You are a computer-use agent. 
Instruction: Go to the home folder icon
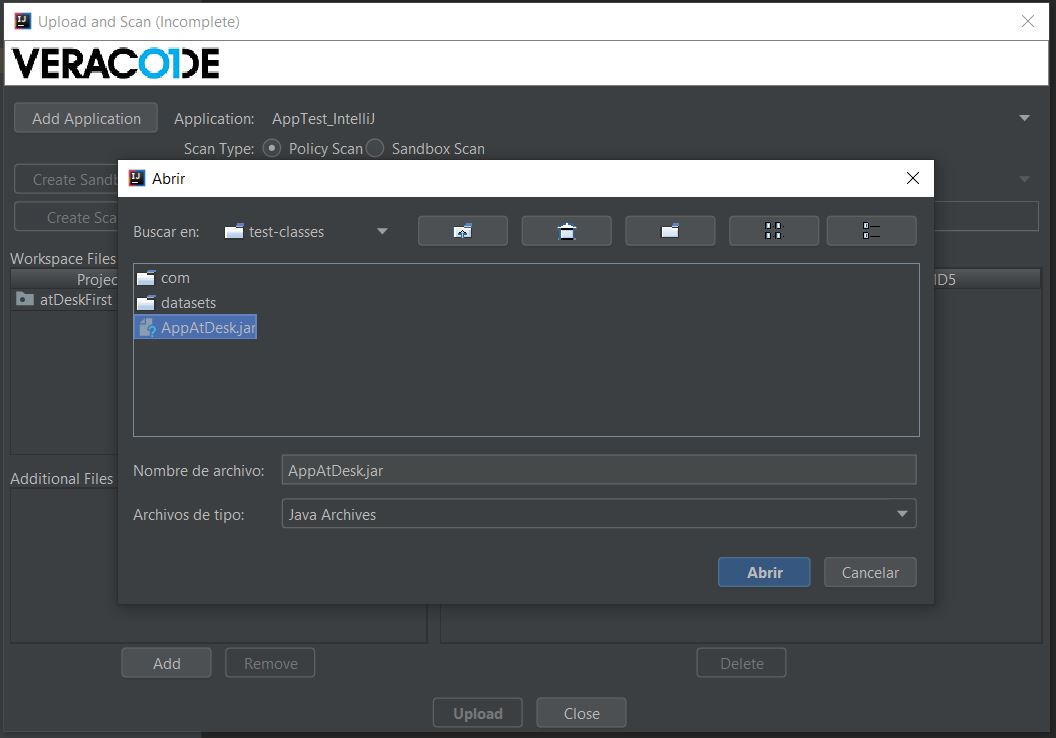tap(566, 231)
